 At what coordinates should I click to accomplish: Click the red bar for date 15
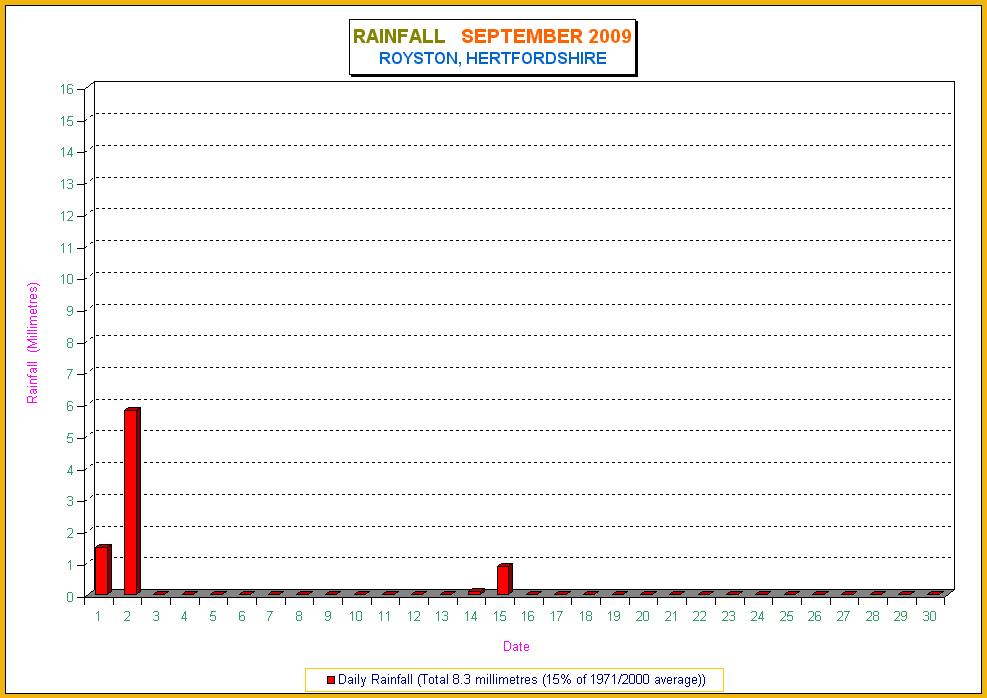pyautogui.click(x=504, y=579)
